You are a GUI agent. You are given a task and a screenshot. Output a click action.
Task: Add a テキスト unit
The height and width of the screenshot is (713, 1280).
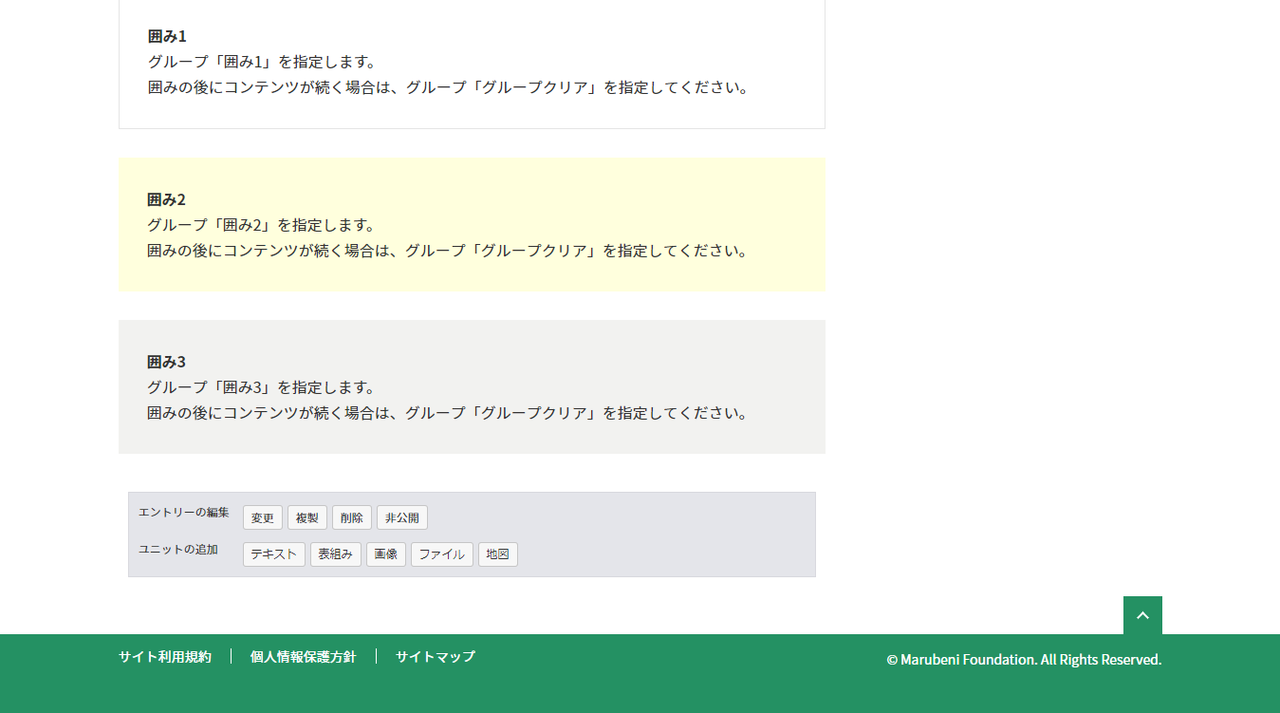click(x=274, y=555)
